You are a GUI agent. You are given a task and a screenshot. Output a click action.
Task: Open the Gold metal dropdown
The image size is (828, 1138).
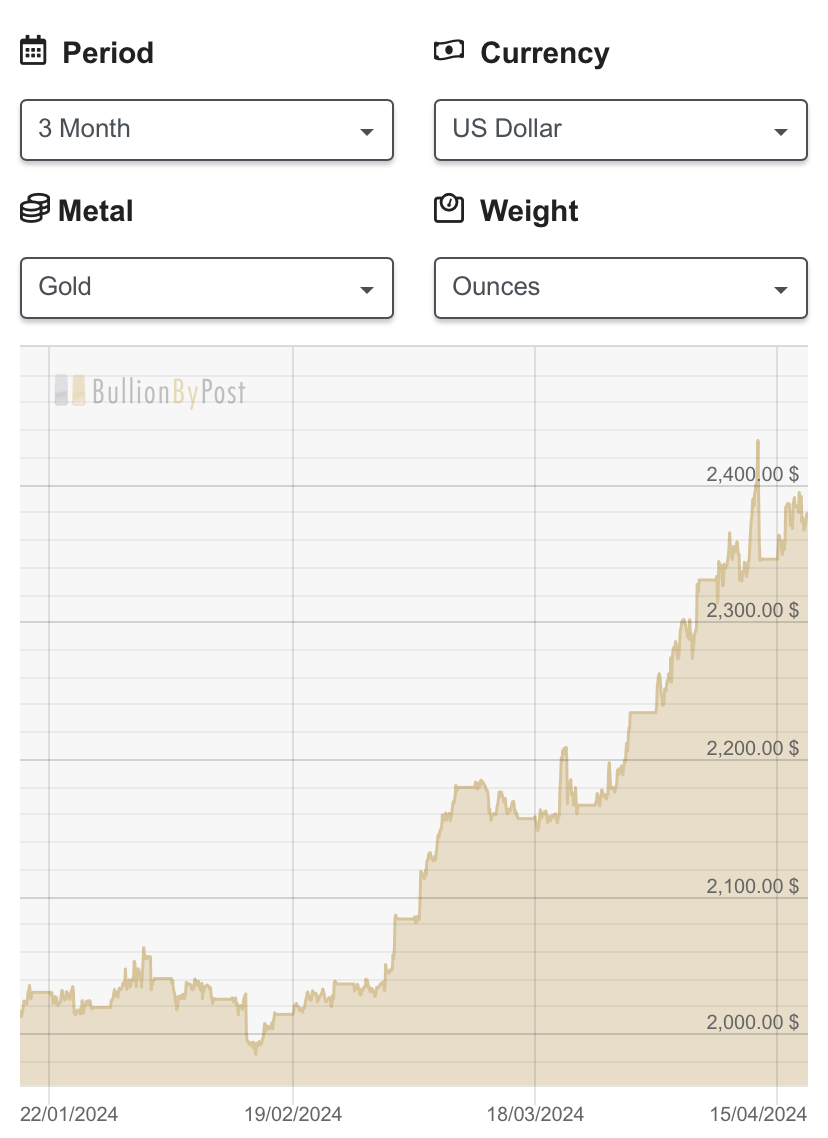click(x=207, y=287)
